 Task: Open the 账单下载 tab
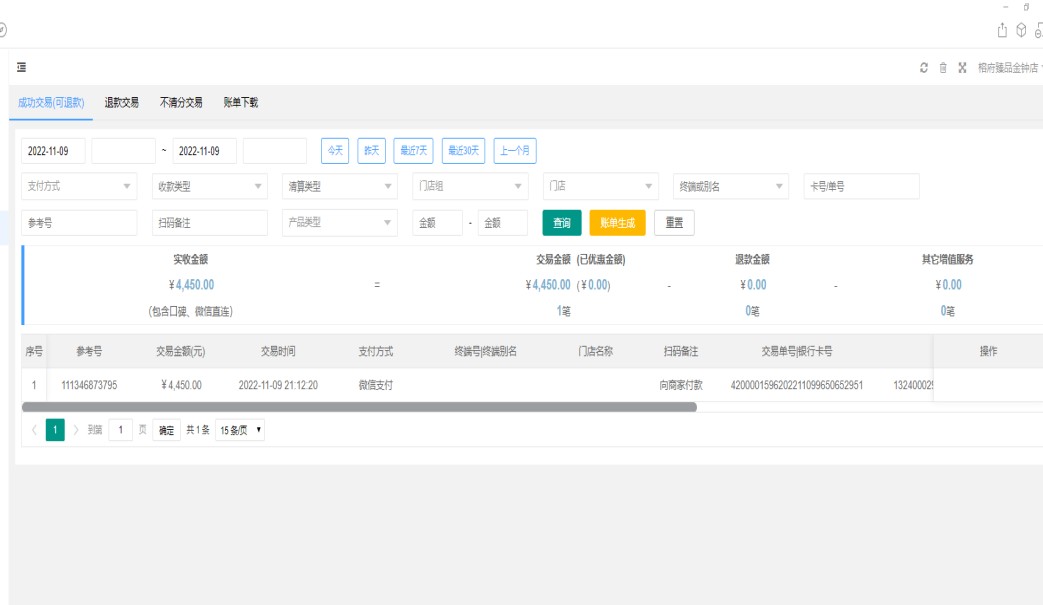[240, 102]
